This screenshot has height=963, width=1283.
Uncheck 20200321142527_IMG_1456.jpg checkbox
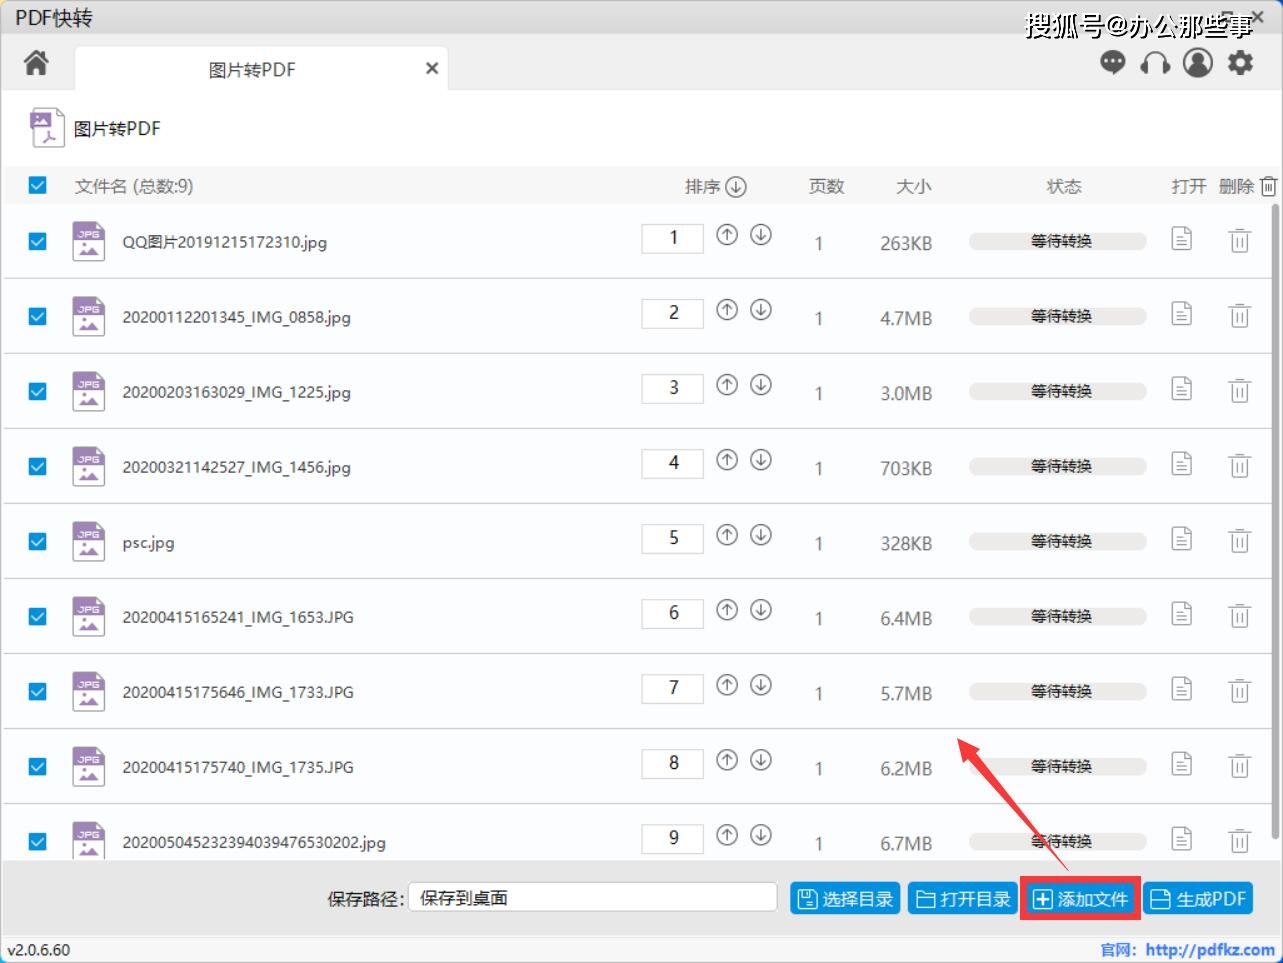38,466
